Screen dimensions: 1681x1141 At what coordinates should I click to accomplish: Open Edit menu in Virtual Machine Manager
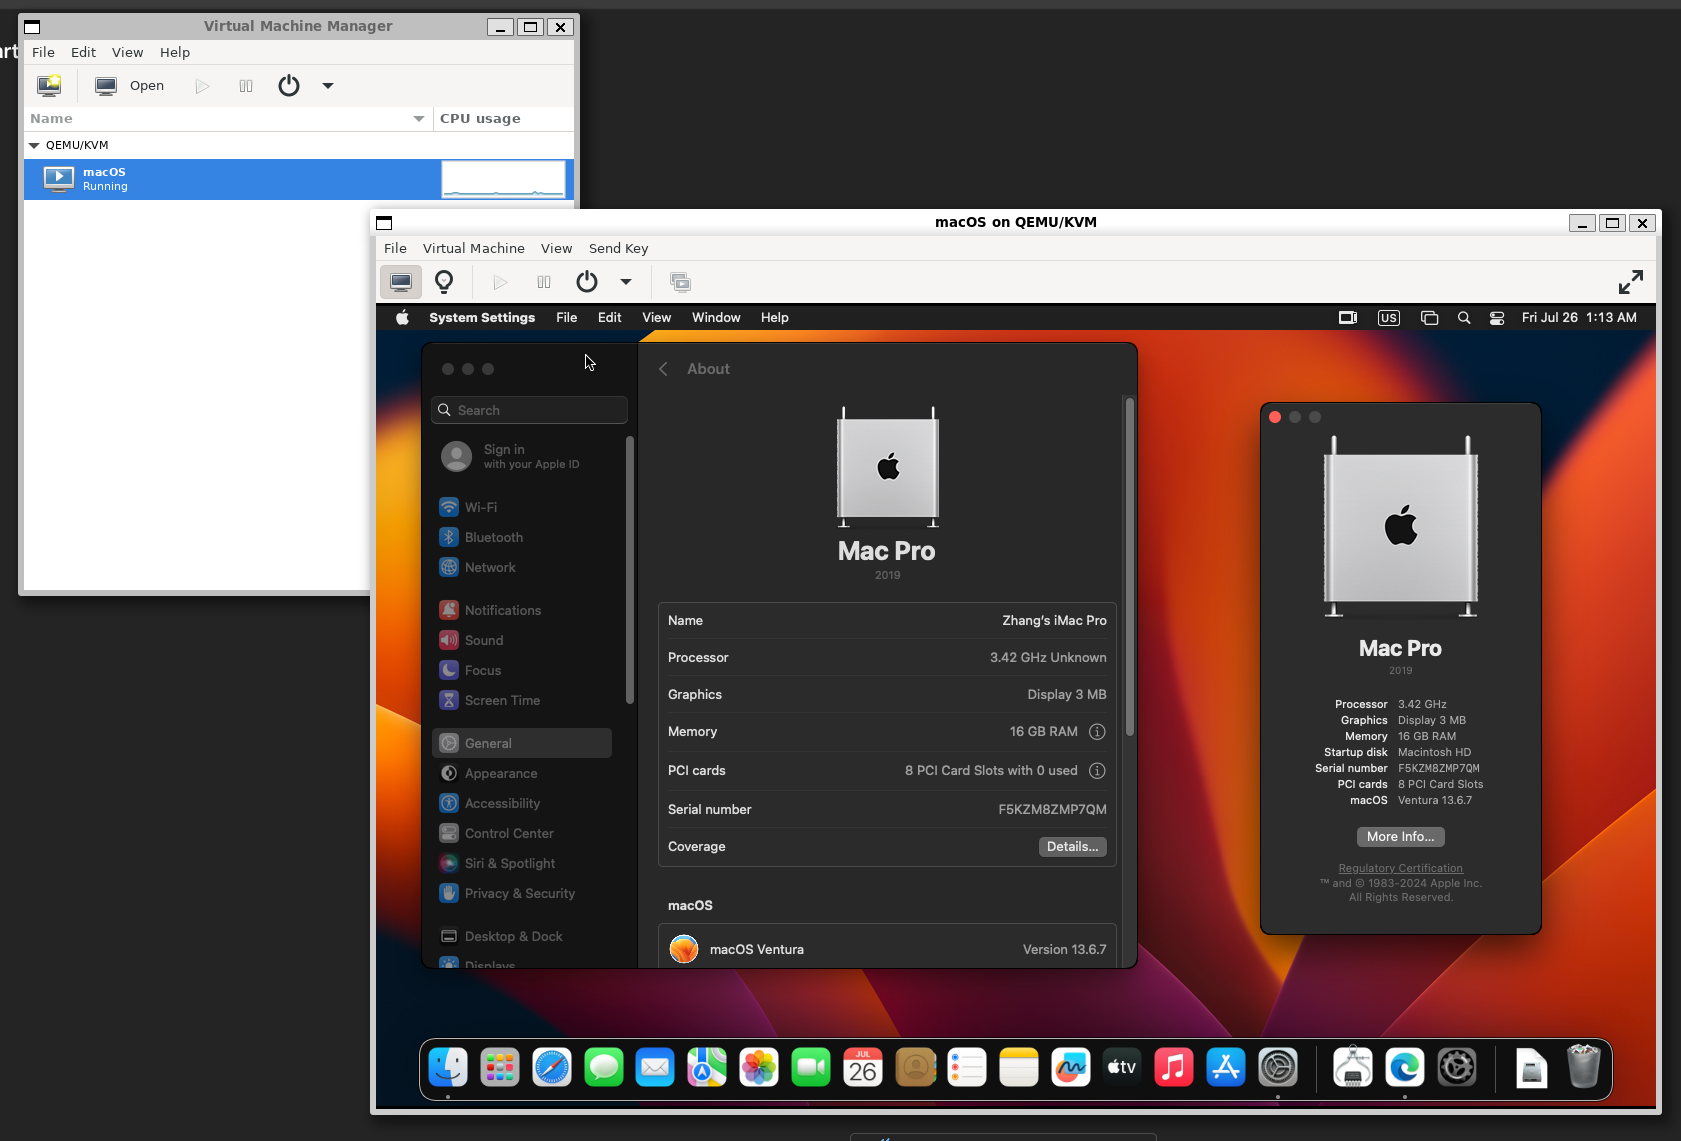coord(84,52)
